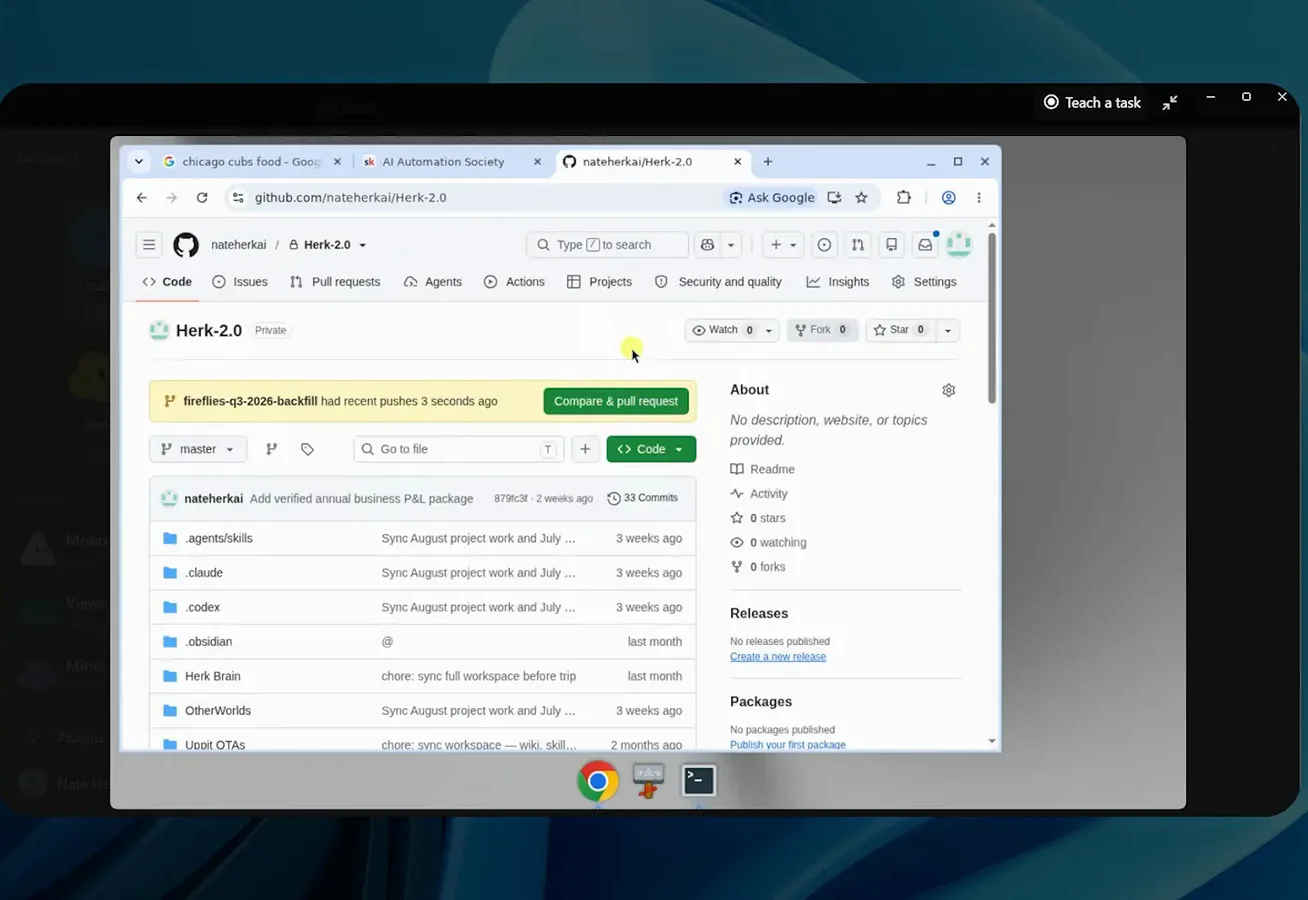The width and height of the screenshot is (1308, 900).
Task: Open the GitHub hamburger navigation menu
Action: [149, 245]
